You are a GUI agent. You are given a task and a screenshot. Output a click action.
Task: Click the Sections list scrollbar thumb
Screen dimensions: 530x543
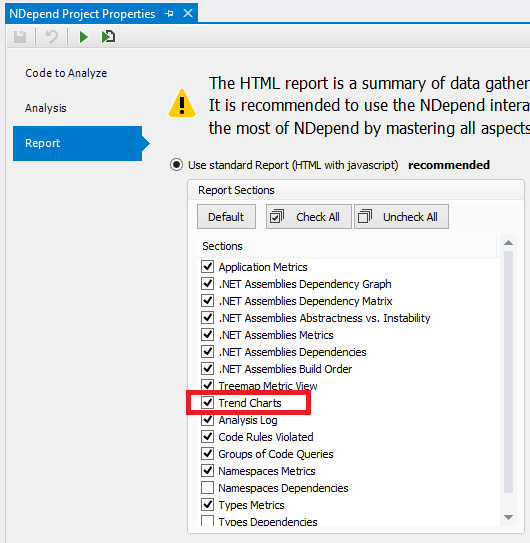[508, 372]
